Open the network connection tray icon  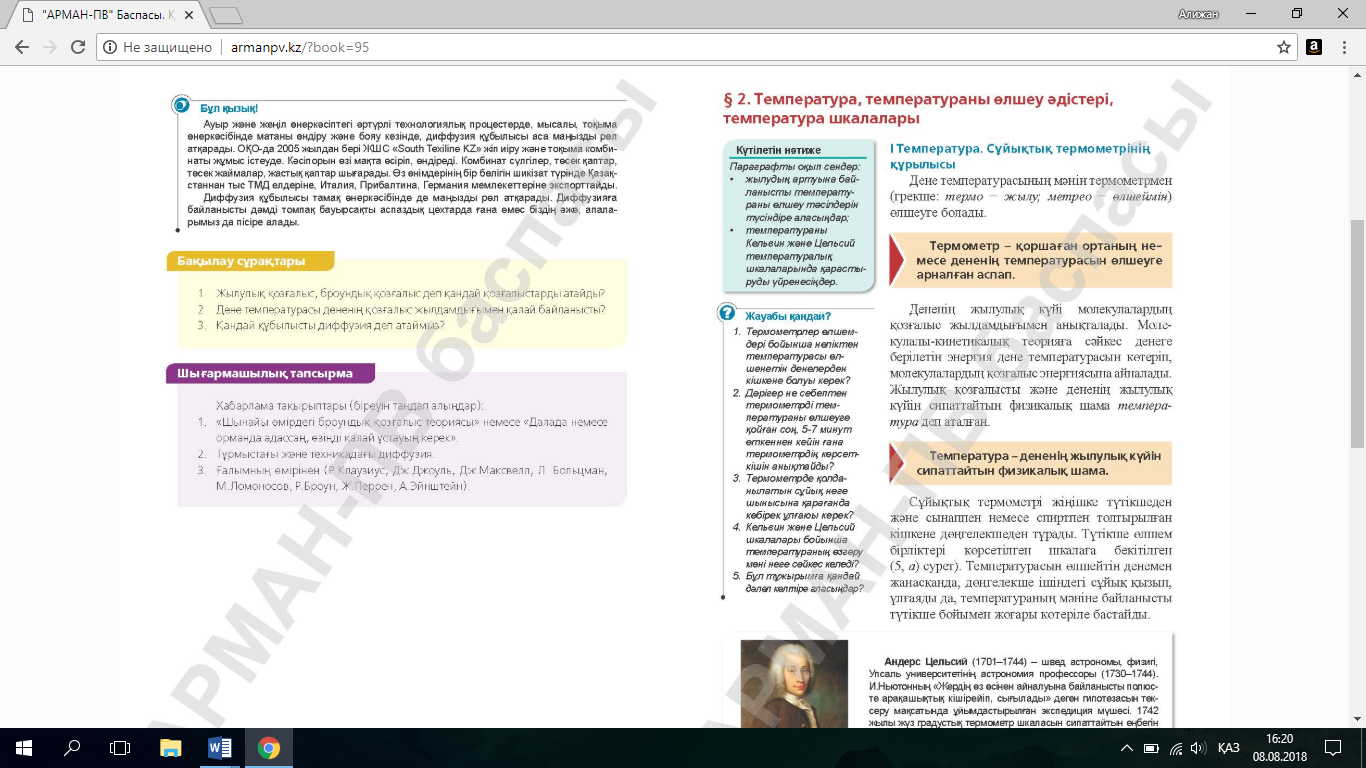point(1176,747)
